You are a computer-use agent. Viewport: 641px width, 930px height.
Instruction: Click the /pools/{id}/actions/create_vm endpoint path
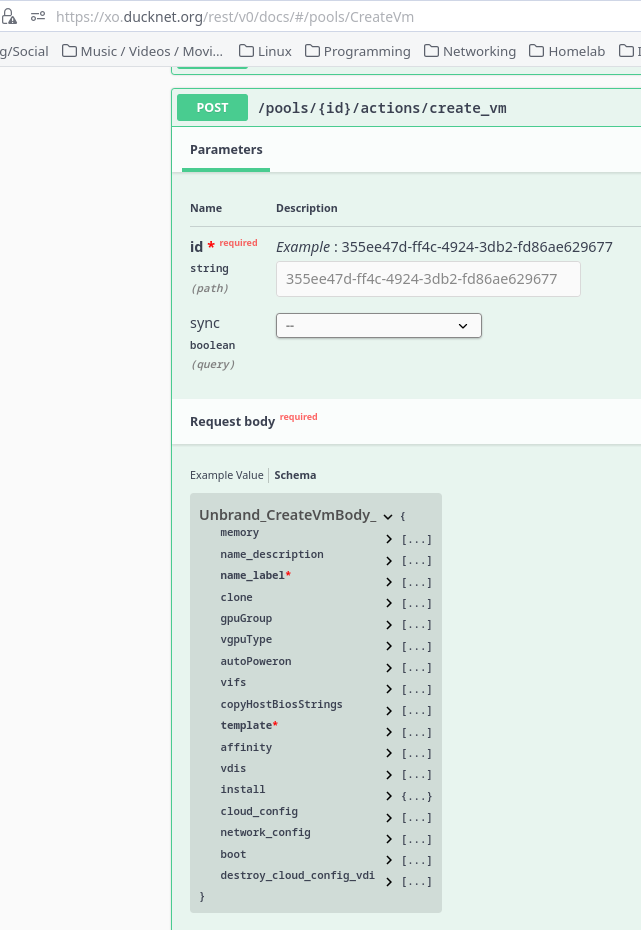pos(382,108)
